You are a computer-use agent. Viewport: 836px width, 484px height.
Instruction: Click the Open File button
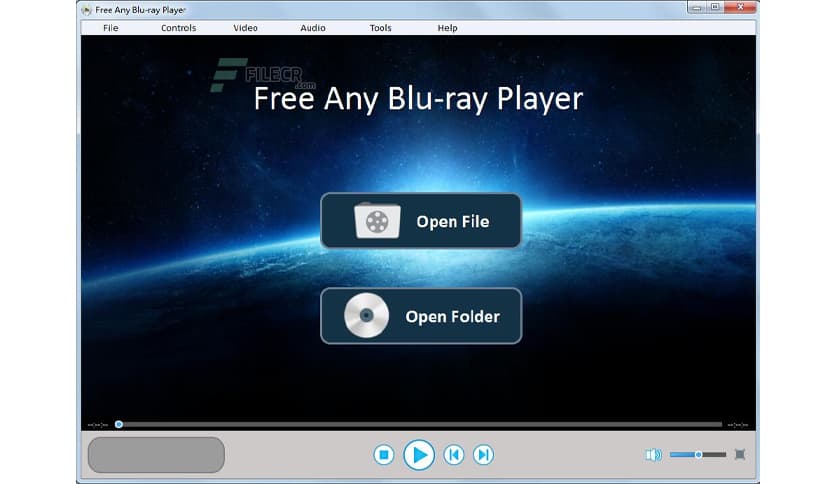click(421, 221)
